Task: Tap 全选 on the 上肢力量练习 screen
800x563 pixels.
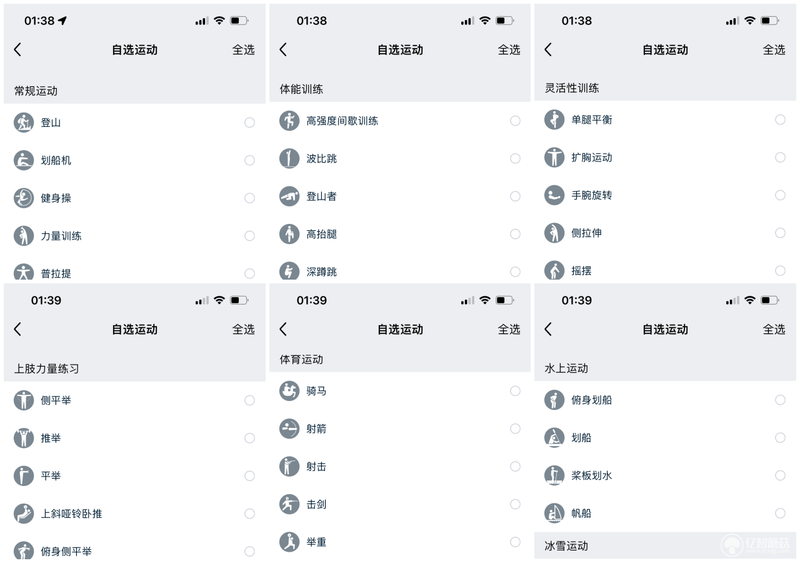Action: [243, 329]
